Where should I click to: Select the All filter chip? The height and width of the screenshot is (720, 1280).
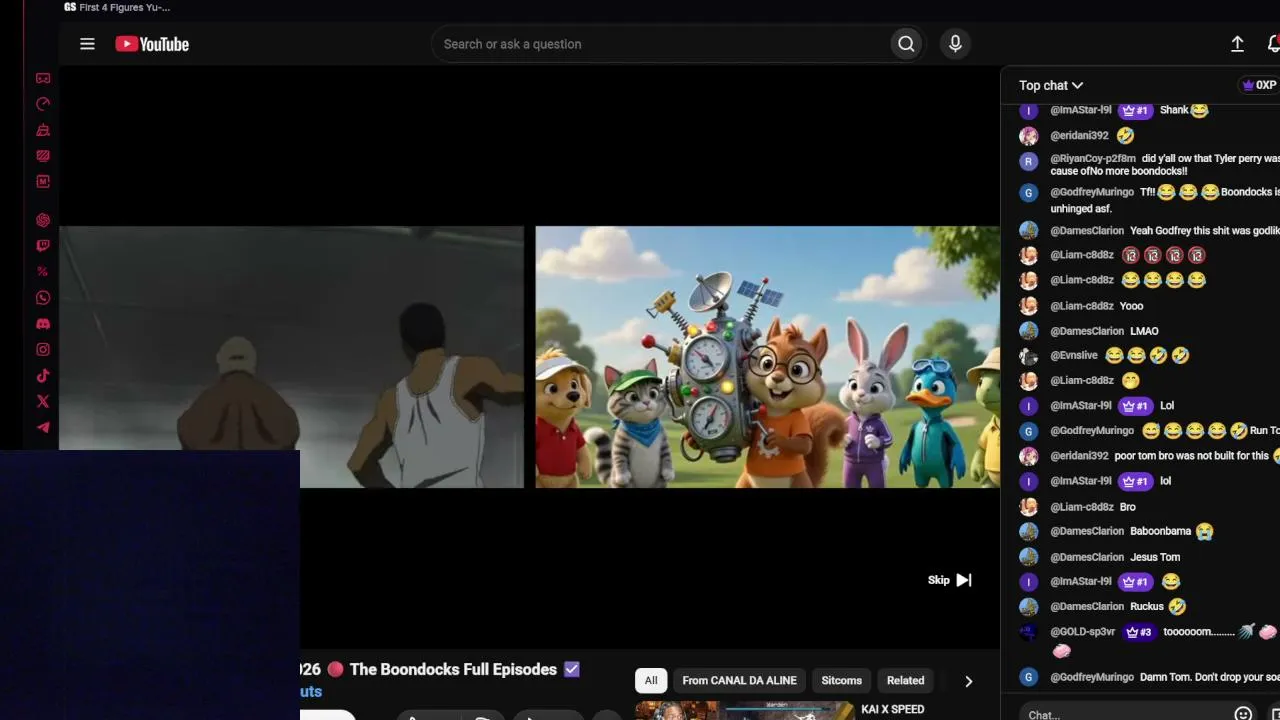[651, 681]
